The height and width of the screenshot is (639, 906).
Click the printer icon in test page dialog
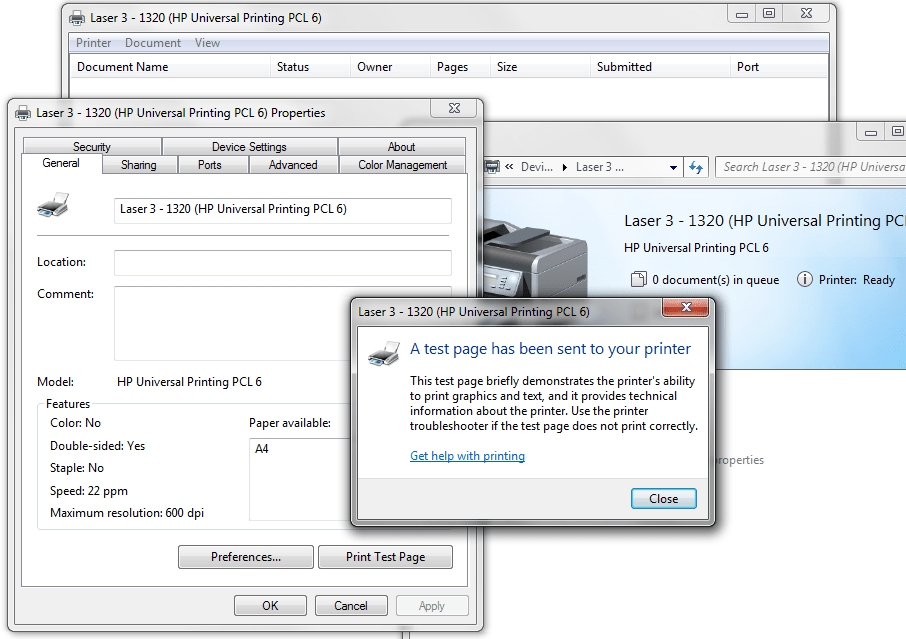tap(384, 353)
